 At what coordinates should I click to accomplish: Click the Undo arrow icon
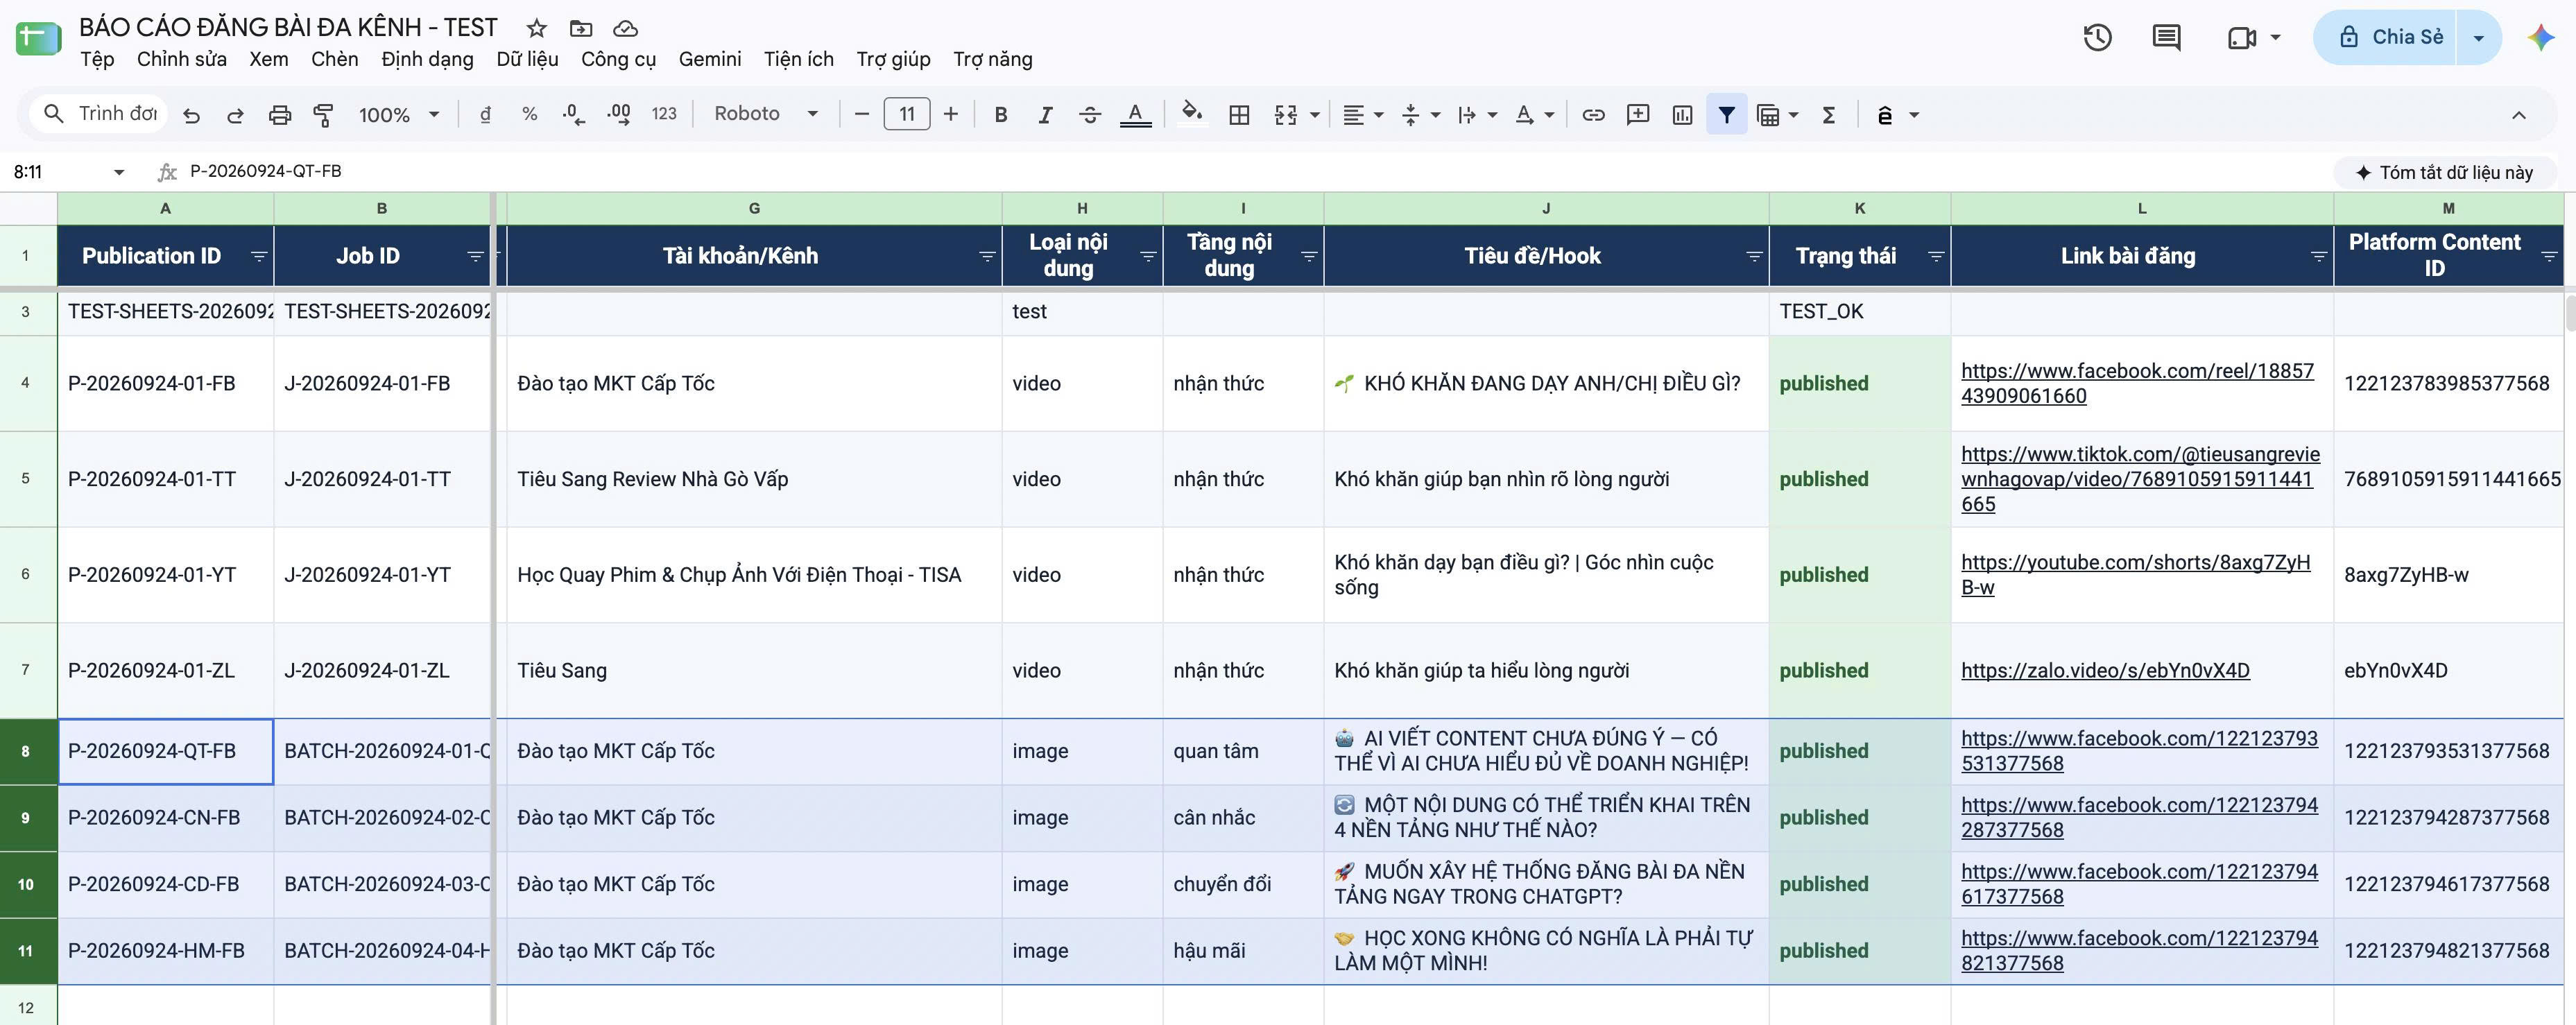[x=191, y=115]
